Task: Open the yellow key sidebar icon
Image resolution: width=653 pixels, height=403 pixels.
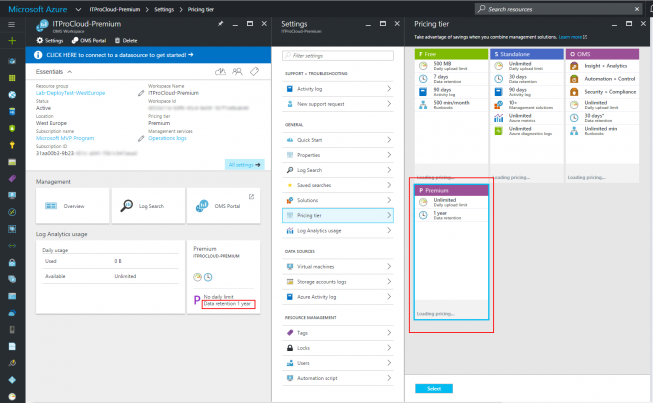Action: click(x=12, y=145)
